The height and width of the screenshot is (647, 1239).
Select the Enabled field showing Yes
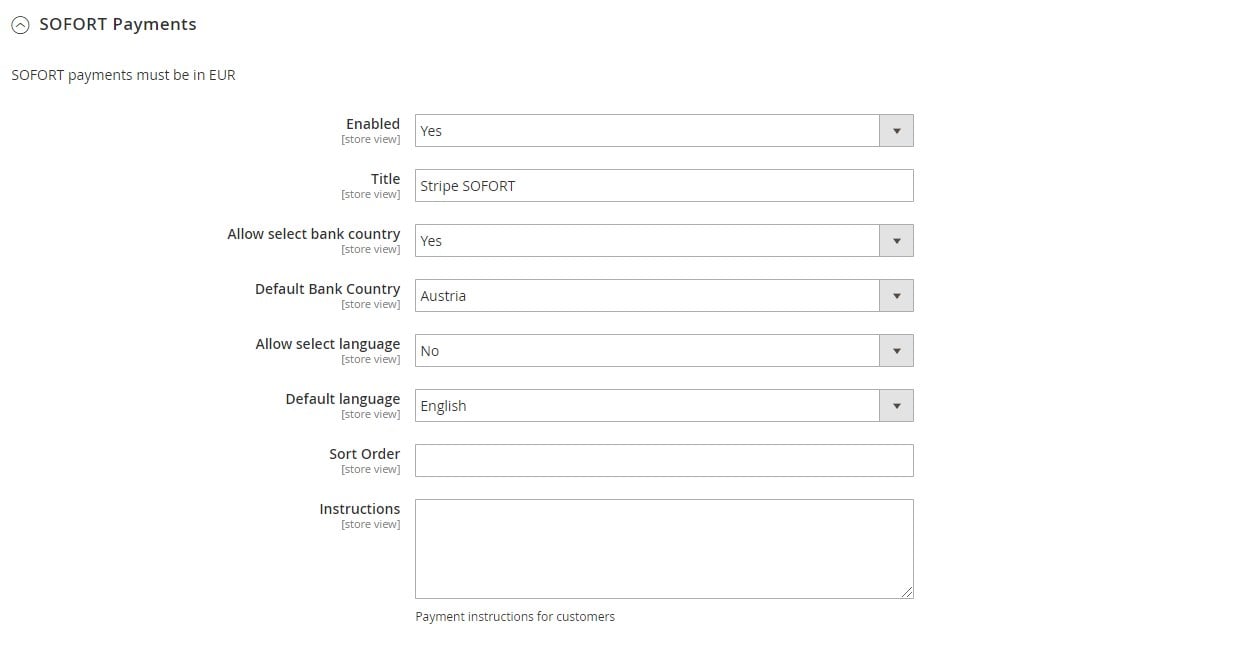664,131
